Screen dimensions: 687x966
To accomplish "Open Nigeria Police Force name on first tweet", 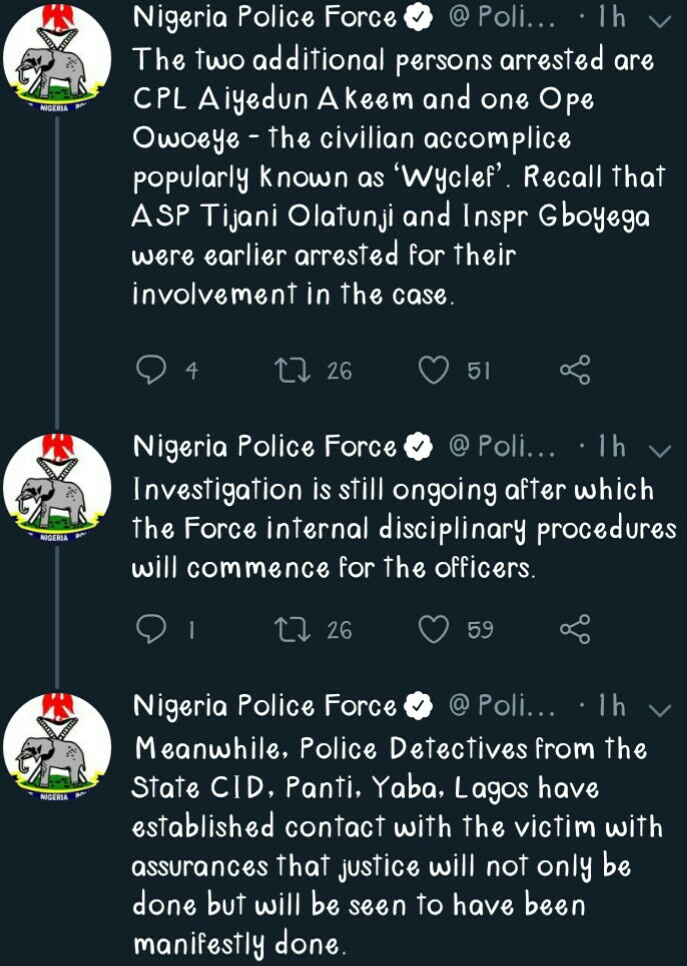I will 265,19.
